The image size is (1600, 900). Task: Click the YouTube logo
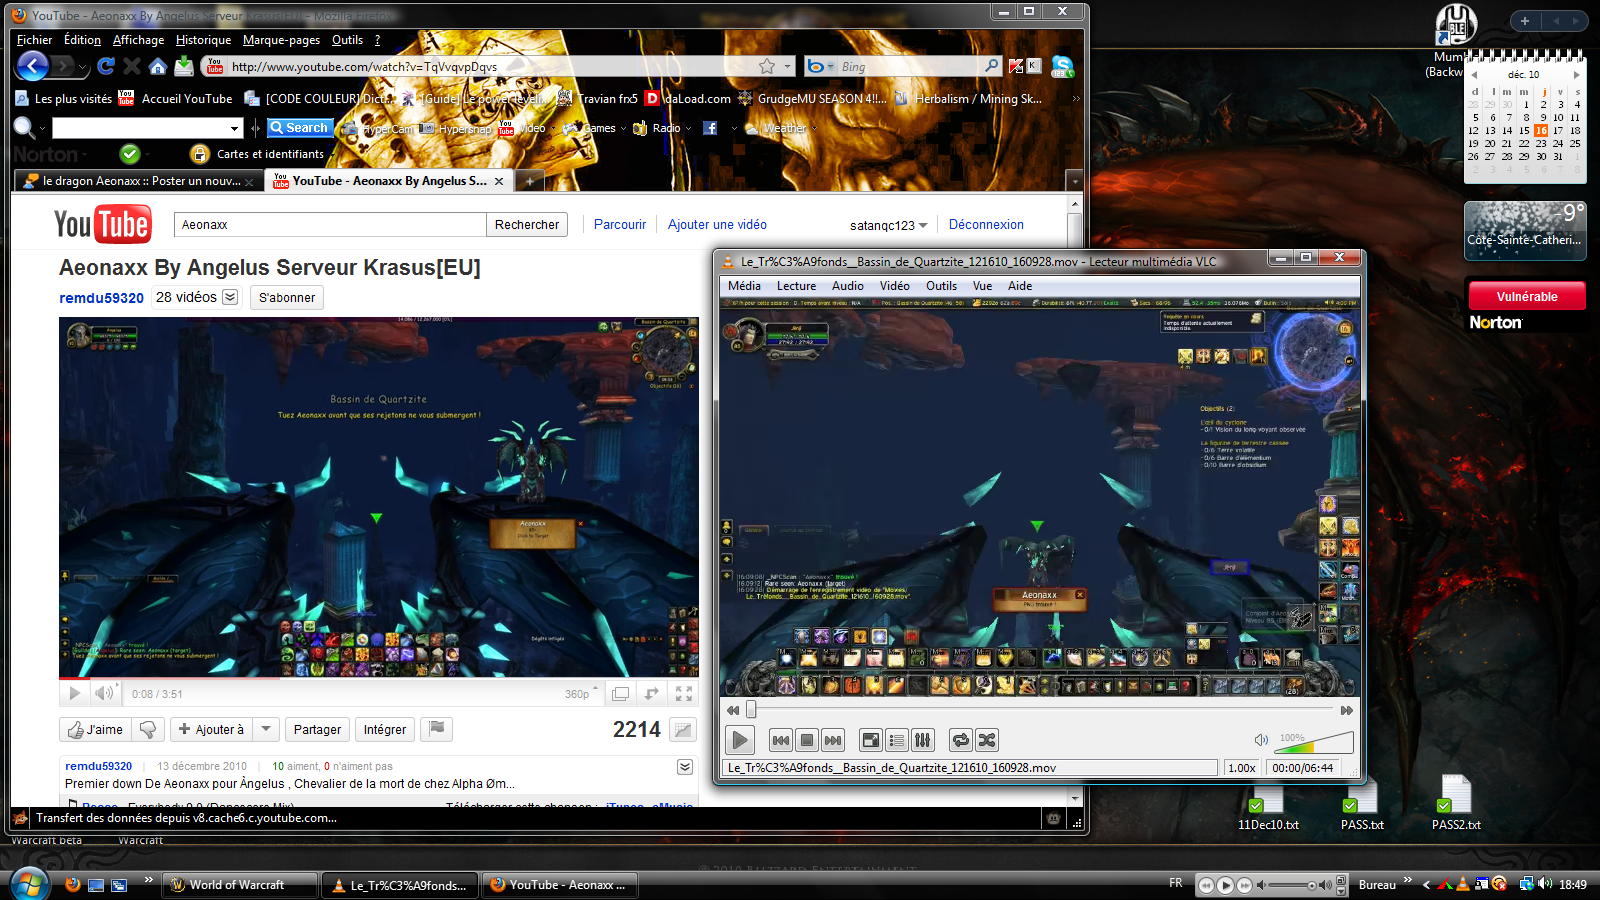(102, 225)
